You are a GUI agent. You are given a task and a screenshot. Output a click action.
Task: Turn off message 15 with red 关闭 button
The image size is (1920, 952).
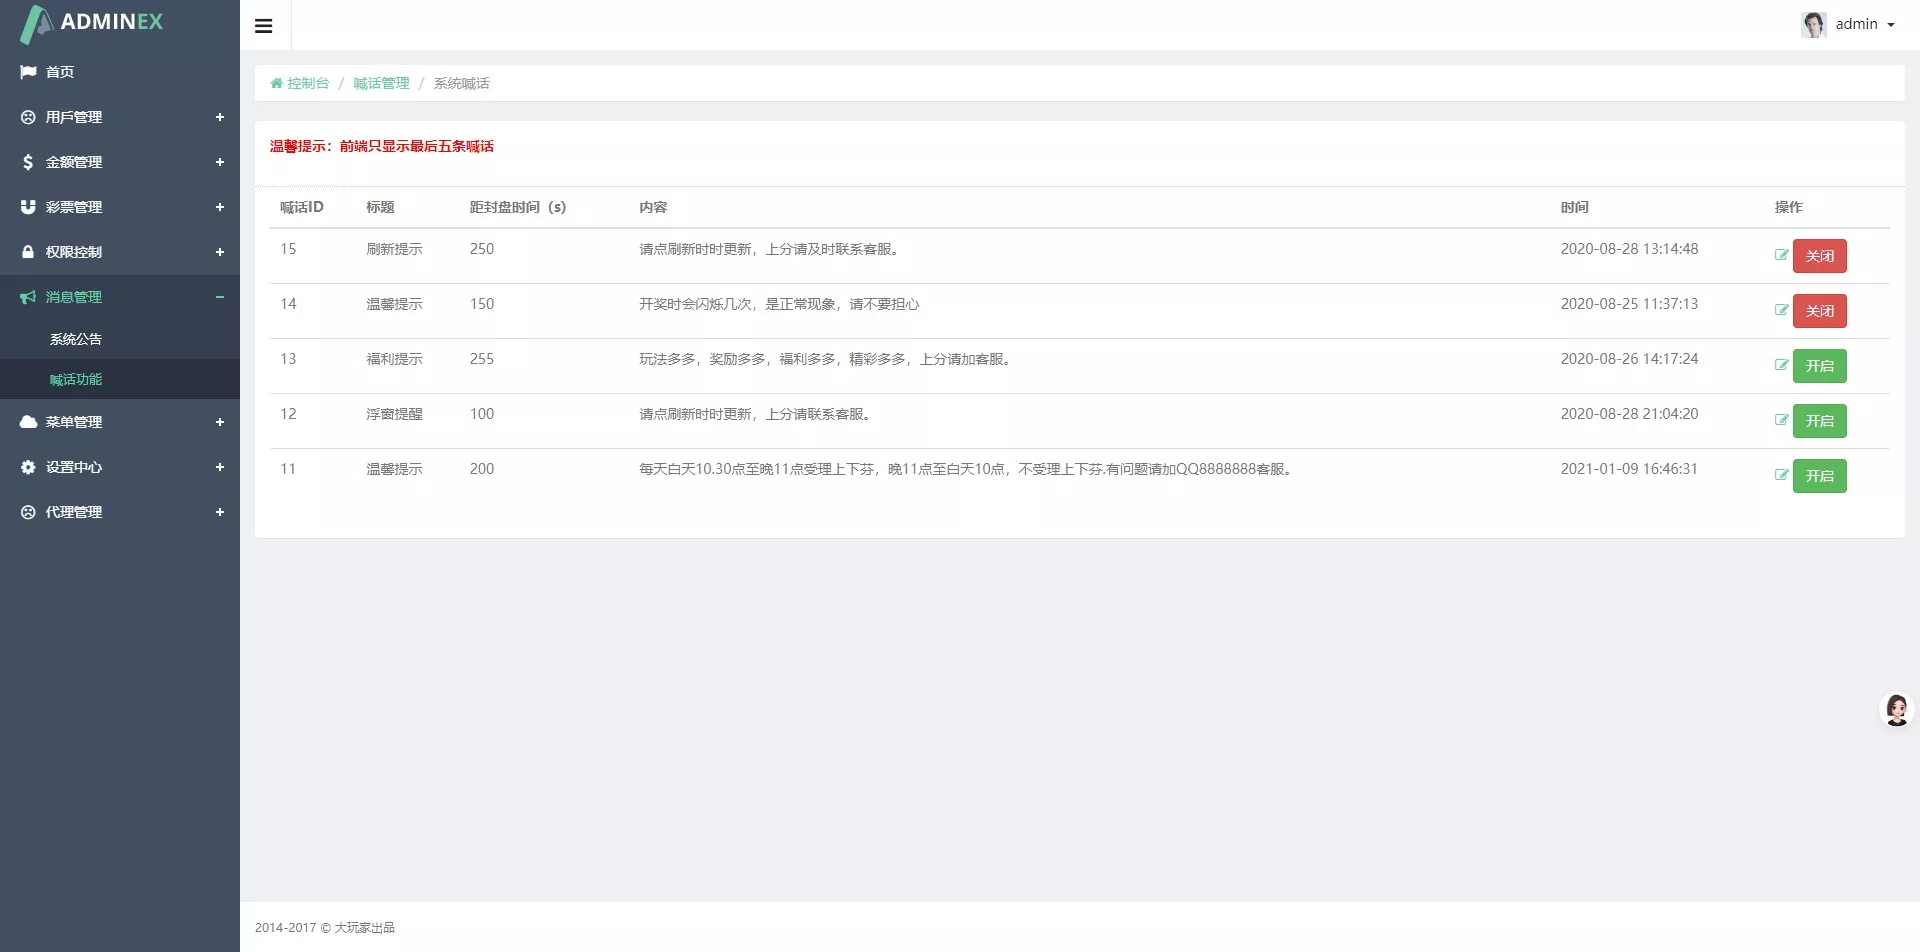tap(1819, 256)
